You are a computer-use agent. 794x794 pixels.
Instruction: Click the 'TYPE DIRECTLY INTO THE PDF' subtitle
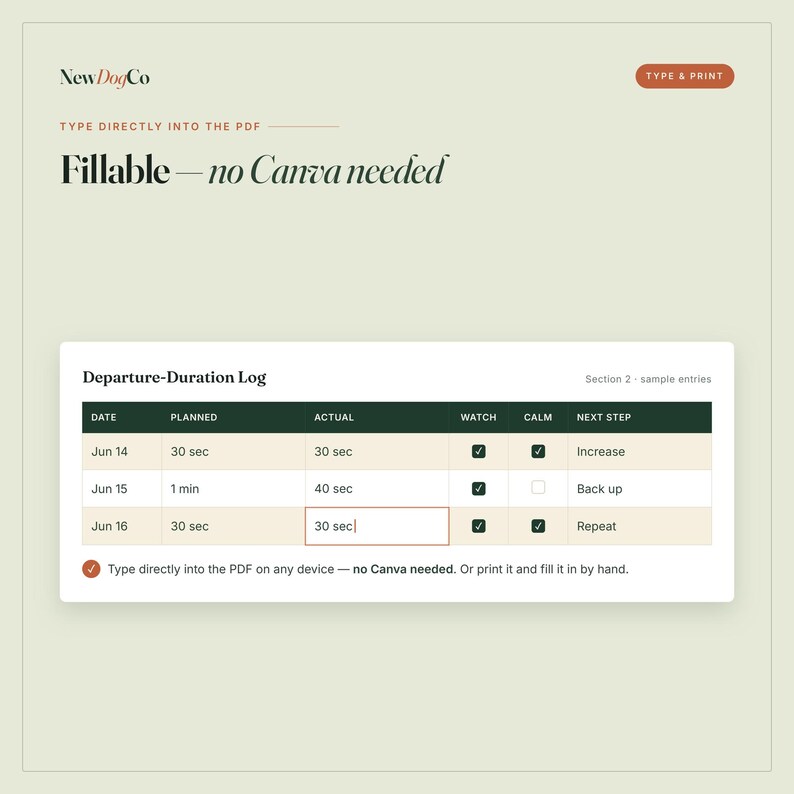pyautogui.click(x=160, y=127)
